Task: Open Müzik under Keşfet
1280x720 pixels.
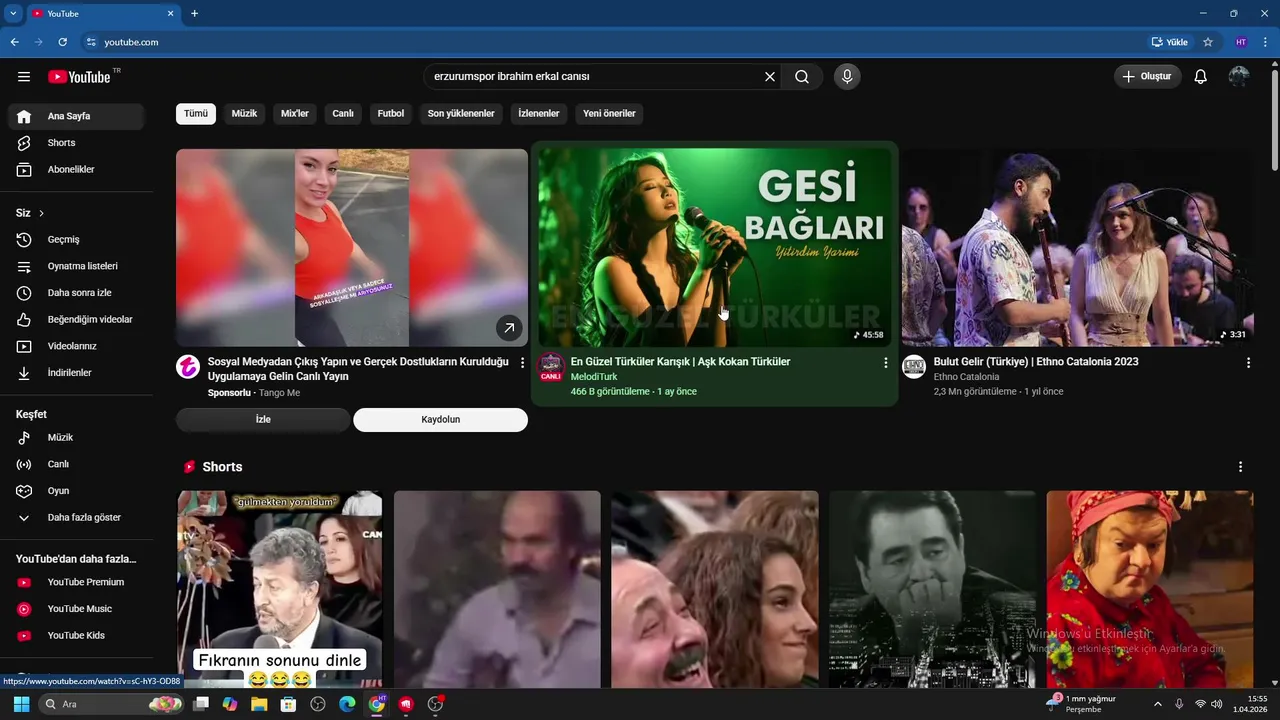Action: (76, 438)
